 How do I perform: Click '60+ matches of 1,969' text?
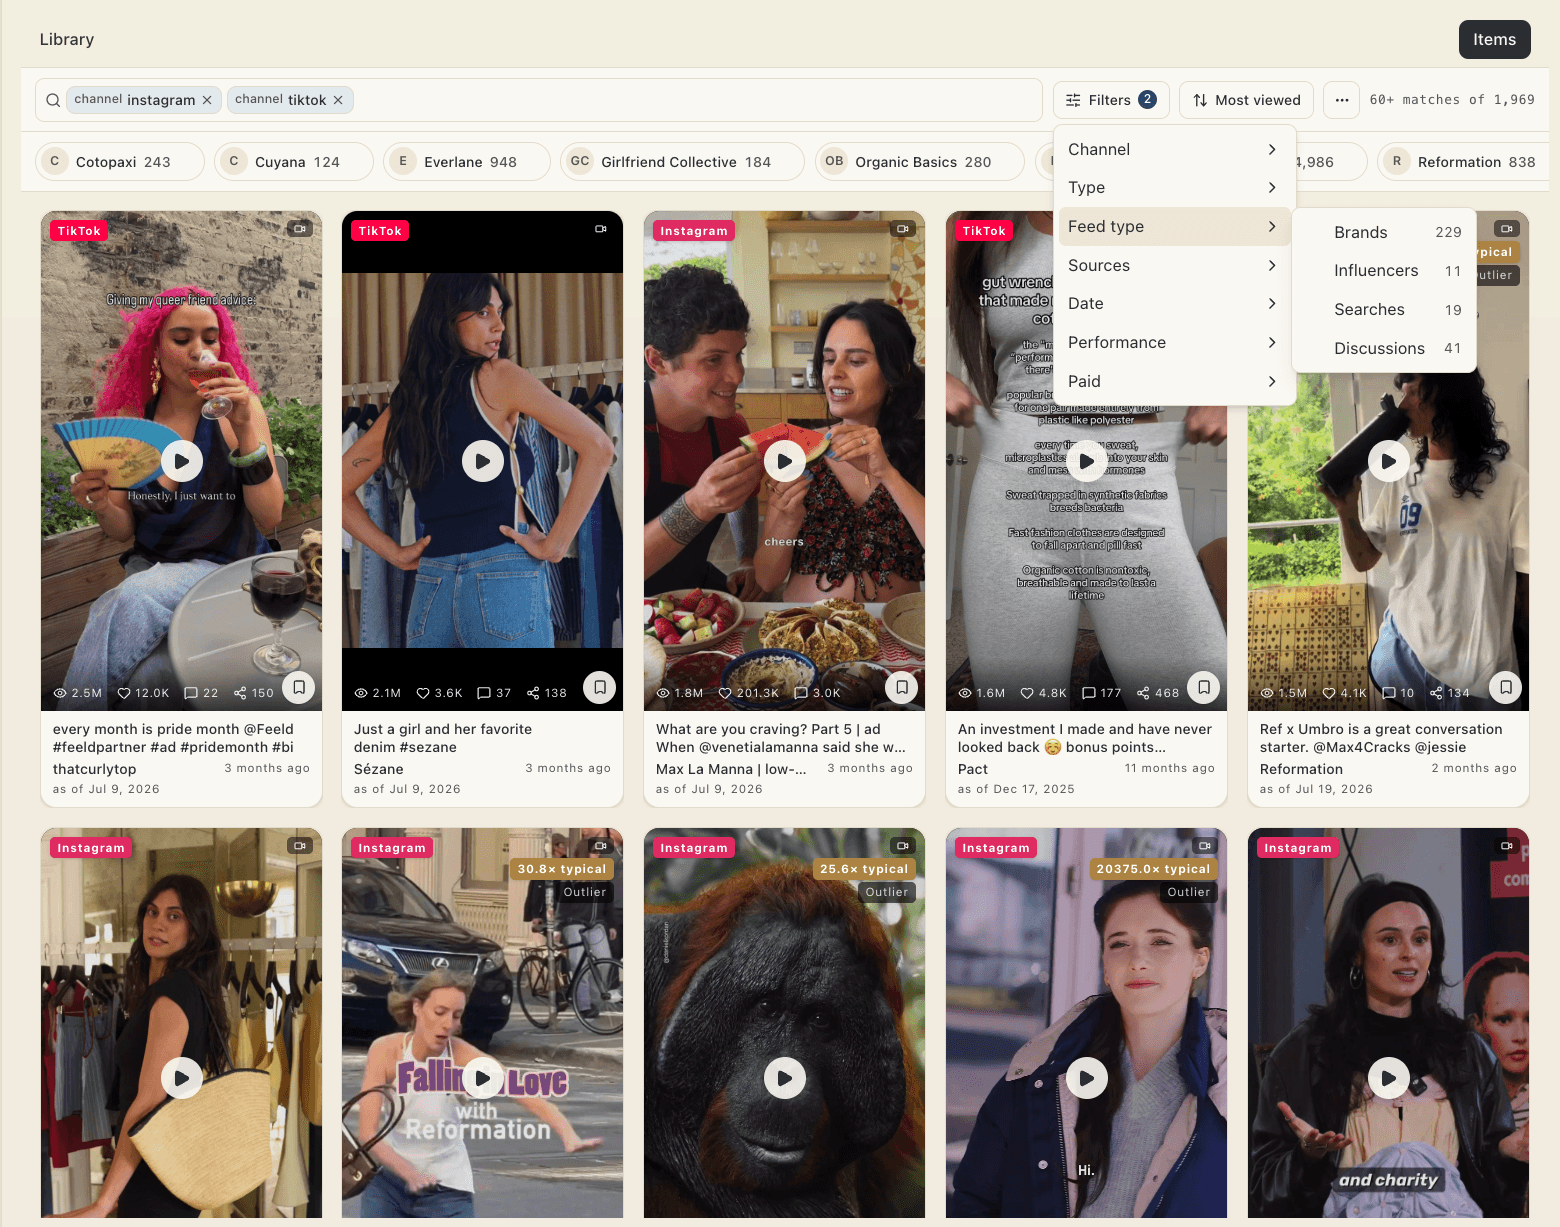pyautogui.click(x=1452, y=100)
